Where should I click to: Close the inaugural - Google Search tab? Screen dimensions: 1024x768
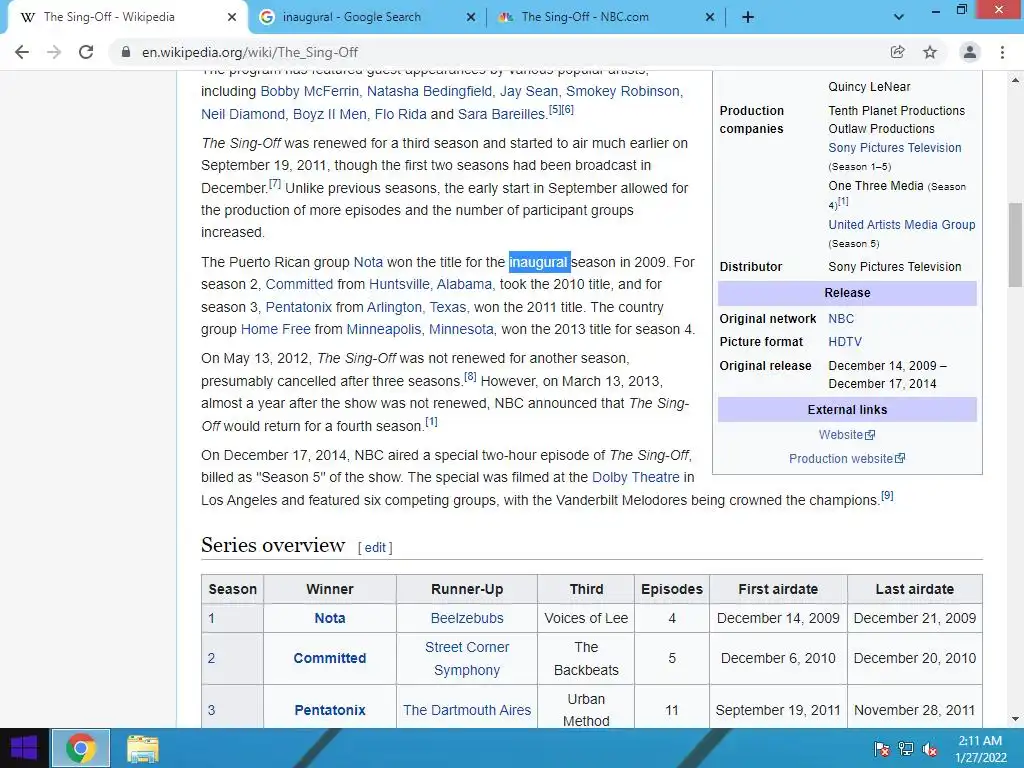[471, 17]
